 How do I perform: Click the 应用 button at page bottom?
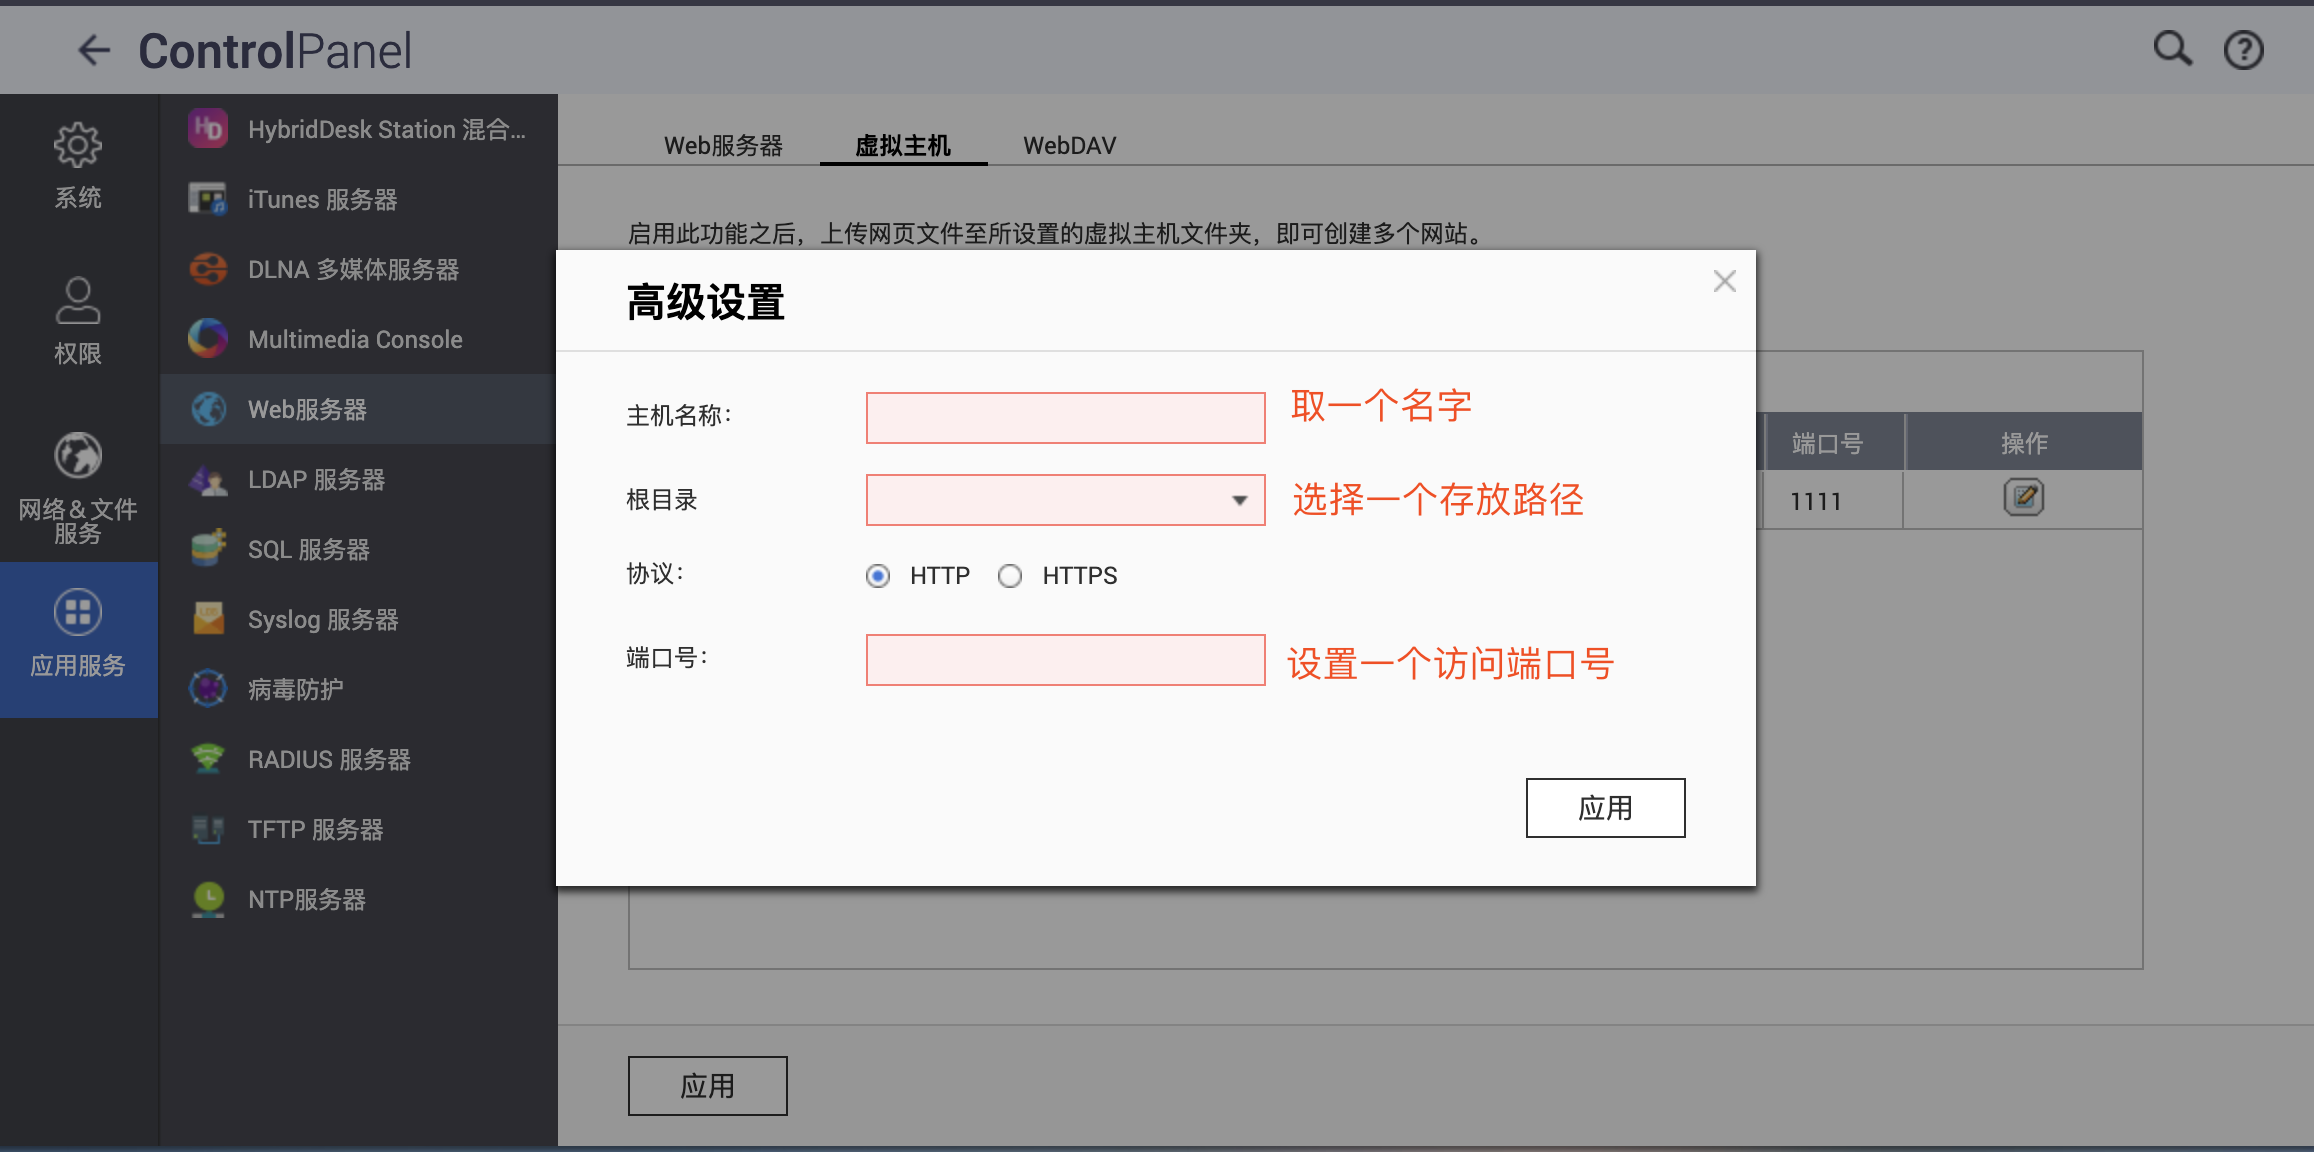pos(707,1086)
